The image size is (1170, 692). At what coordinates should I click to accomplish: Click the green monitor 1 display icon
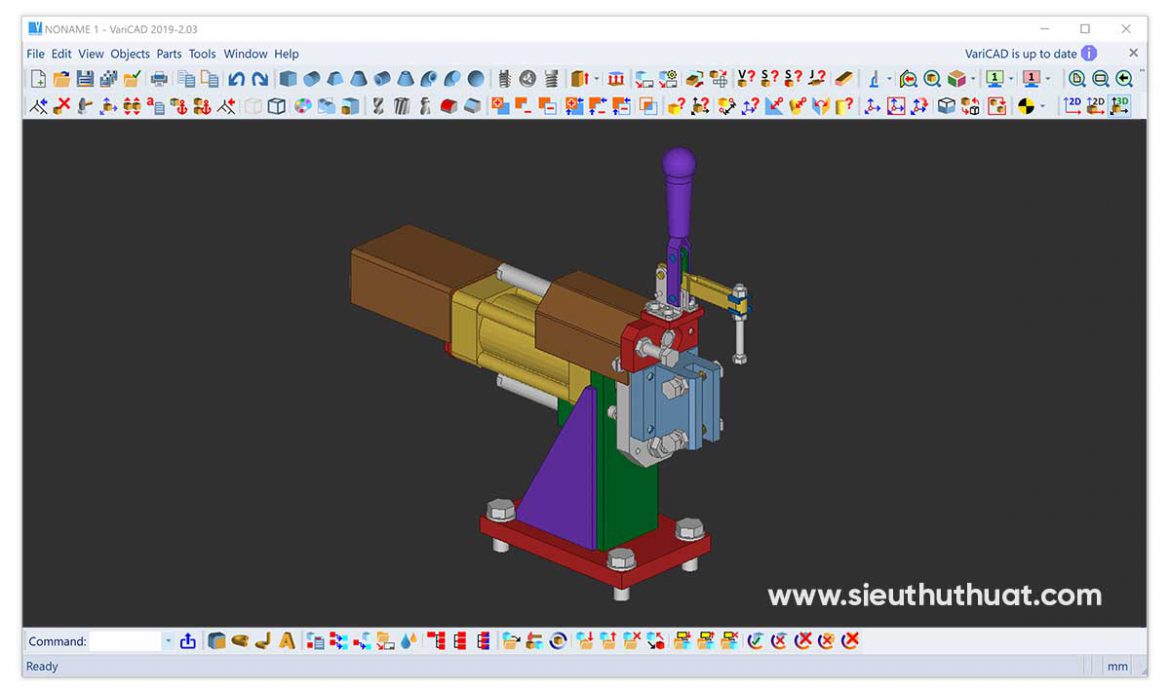tap(995, 78)
